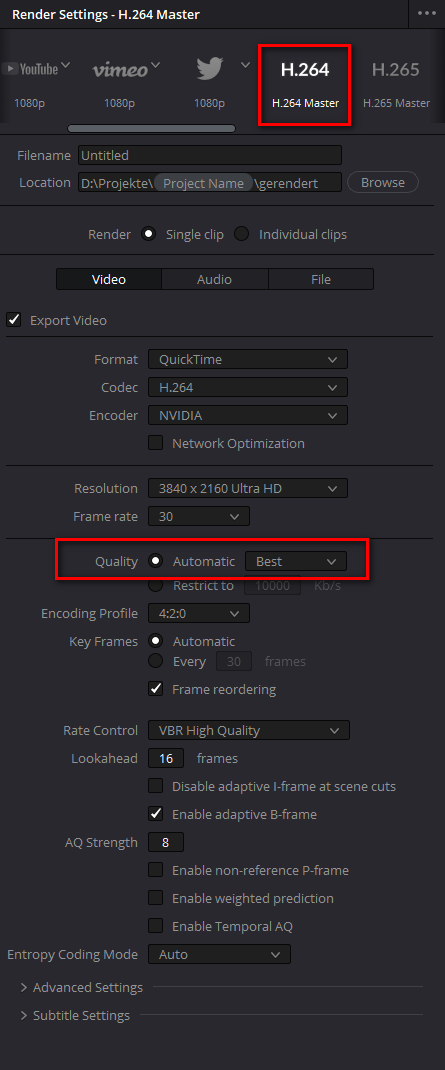Open Twitter preset resolution dropdown arrow
The width and height of the screenshot is (445, 1070).
(x=245, y=66)
